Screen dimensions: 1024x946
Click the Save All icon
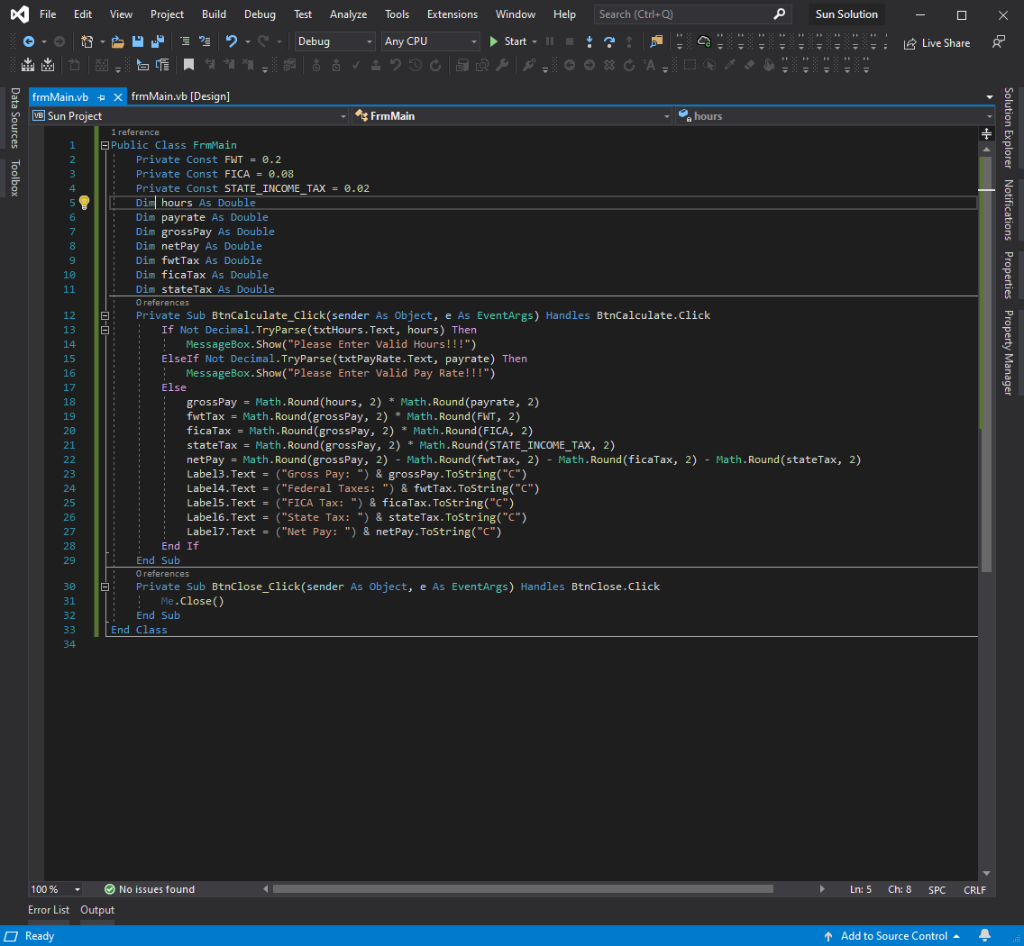(x=156, y=41)
